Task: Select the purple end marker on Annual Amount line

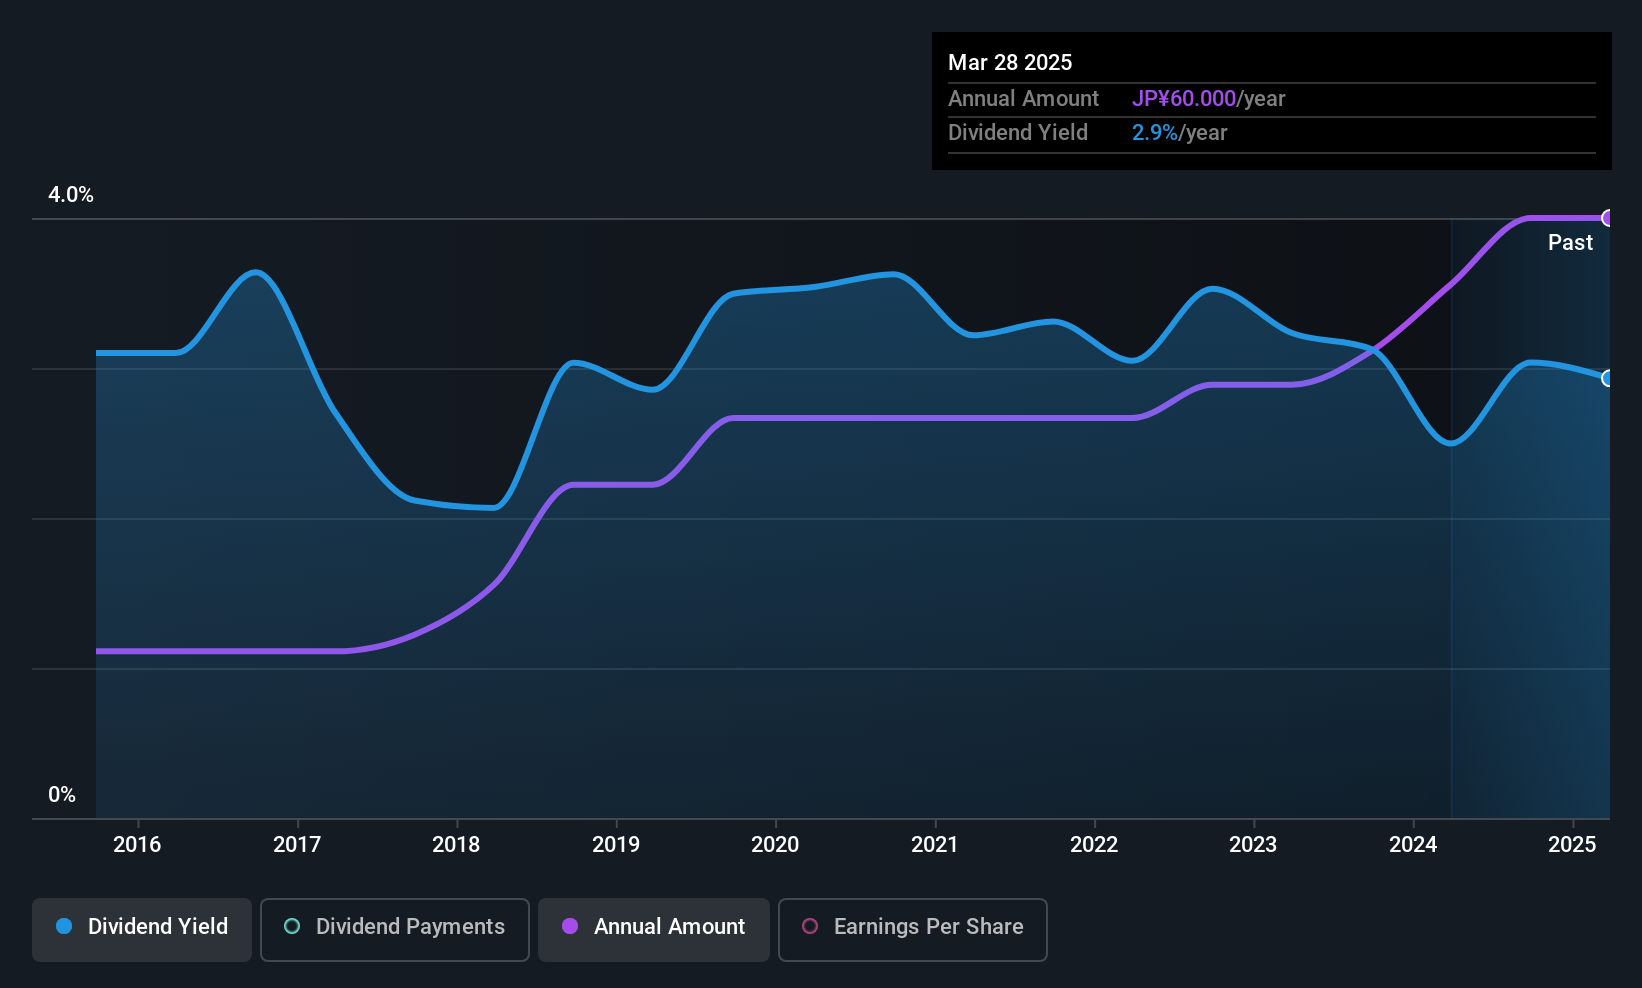Action: coord(1608,218)
